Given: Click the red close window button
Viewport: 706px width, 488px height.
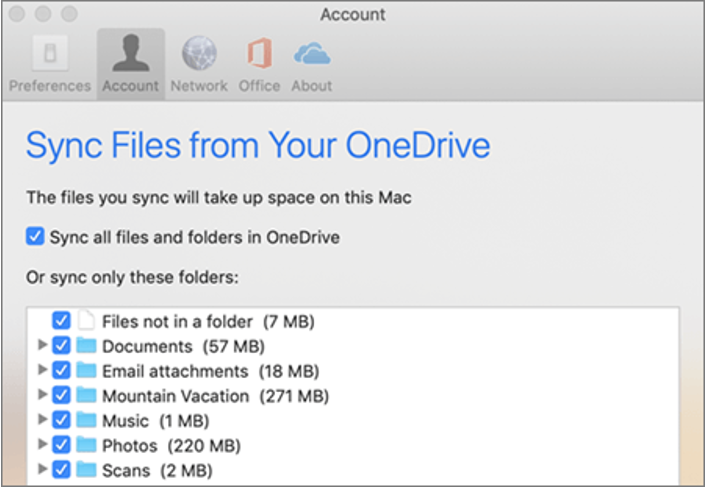Looking at the screenshot, I should point(17,15).
